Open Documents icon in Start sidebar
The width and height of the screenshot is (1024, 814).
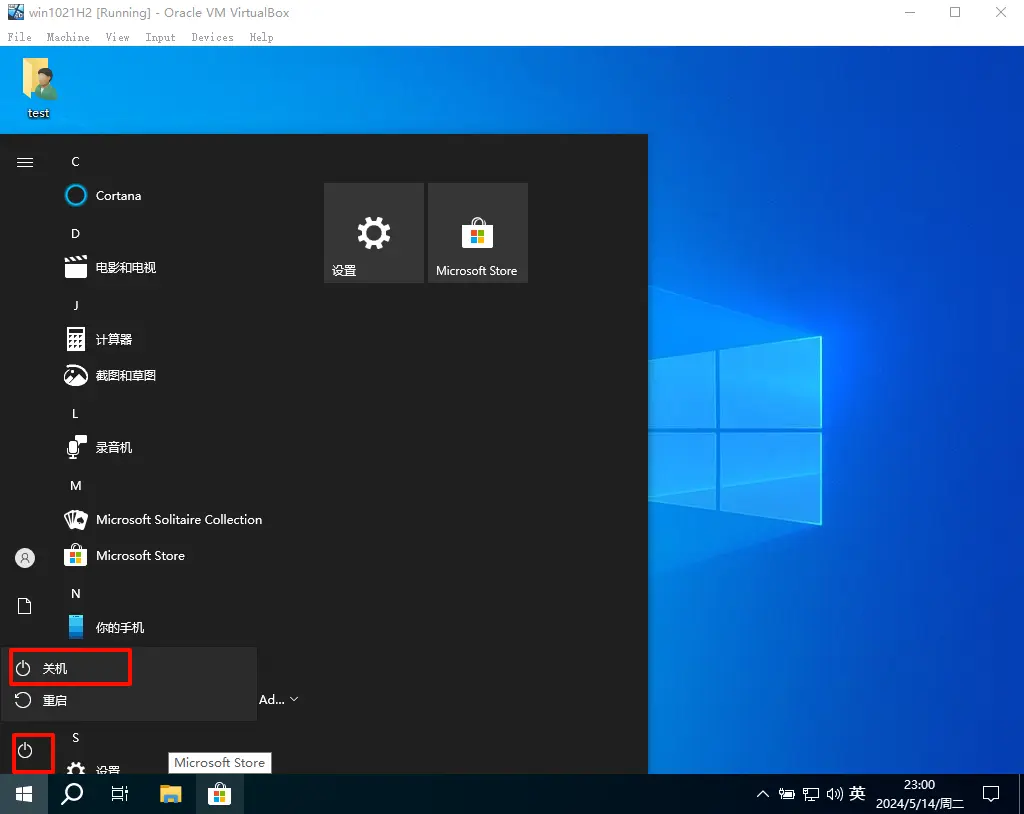(x=25, y=606)
